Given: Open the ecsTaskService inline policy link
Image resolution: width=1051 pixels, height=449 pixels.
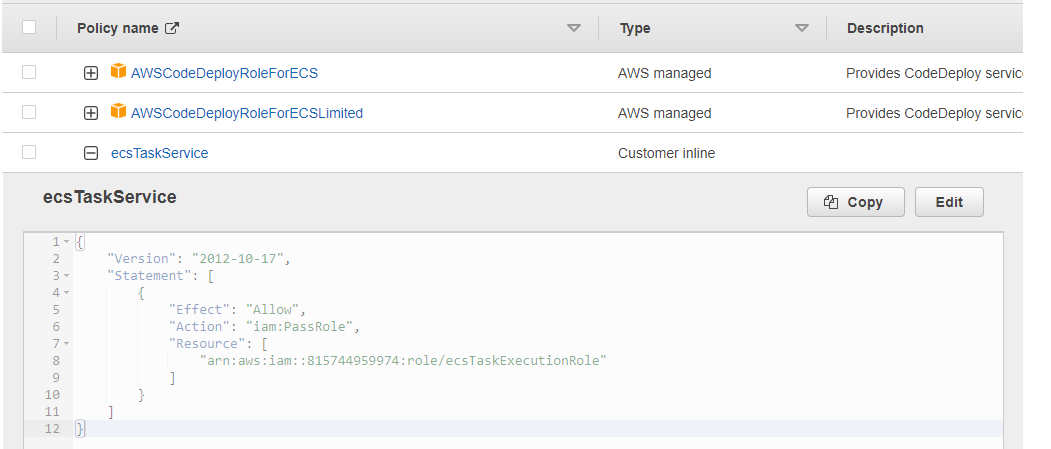Looking at the screenshot, I should 160,153.
